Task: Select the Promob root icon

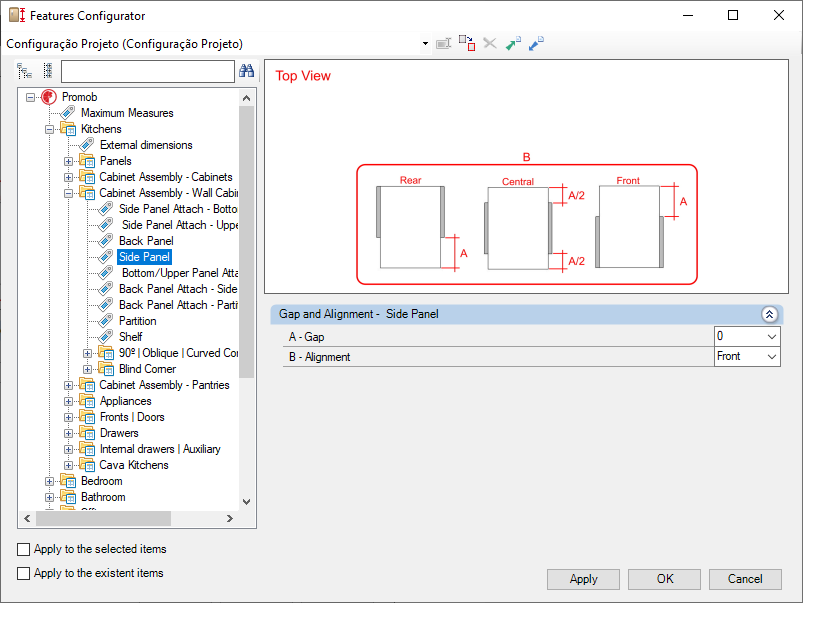Action: 49,97
